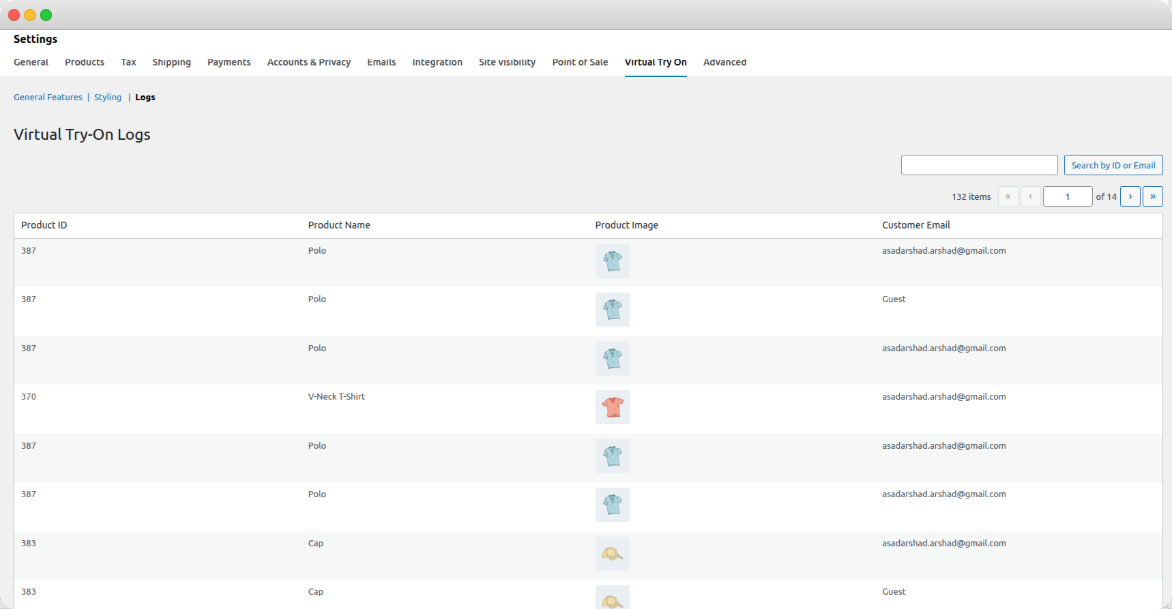Click the first Polo product thumbnail

pyautogui.click(x=612, y=261)
